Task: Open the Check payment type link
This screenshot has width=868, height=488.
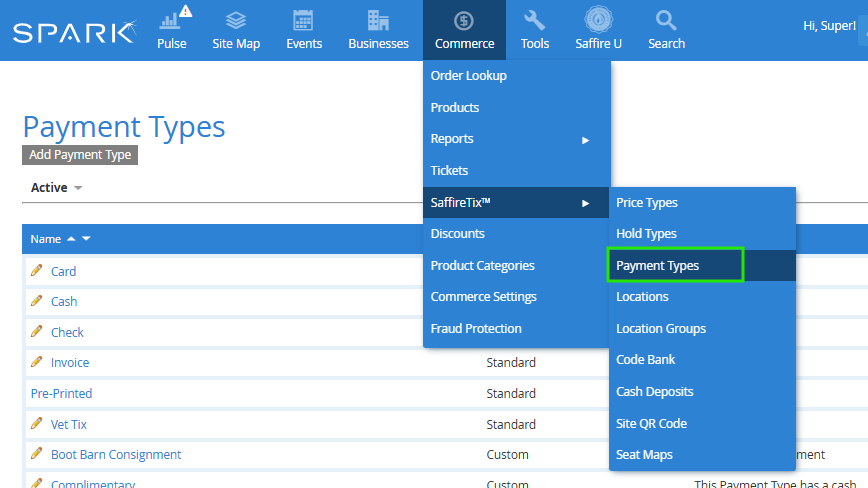Action: pyautogui.click(x=67, y=332)
